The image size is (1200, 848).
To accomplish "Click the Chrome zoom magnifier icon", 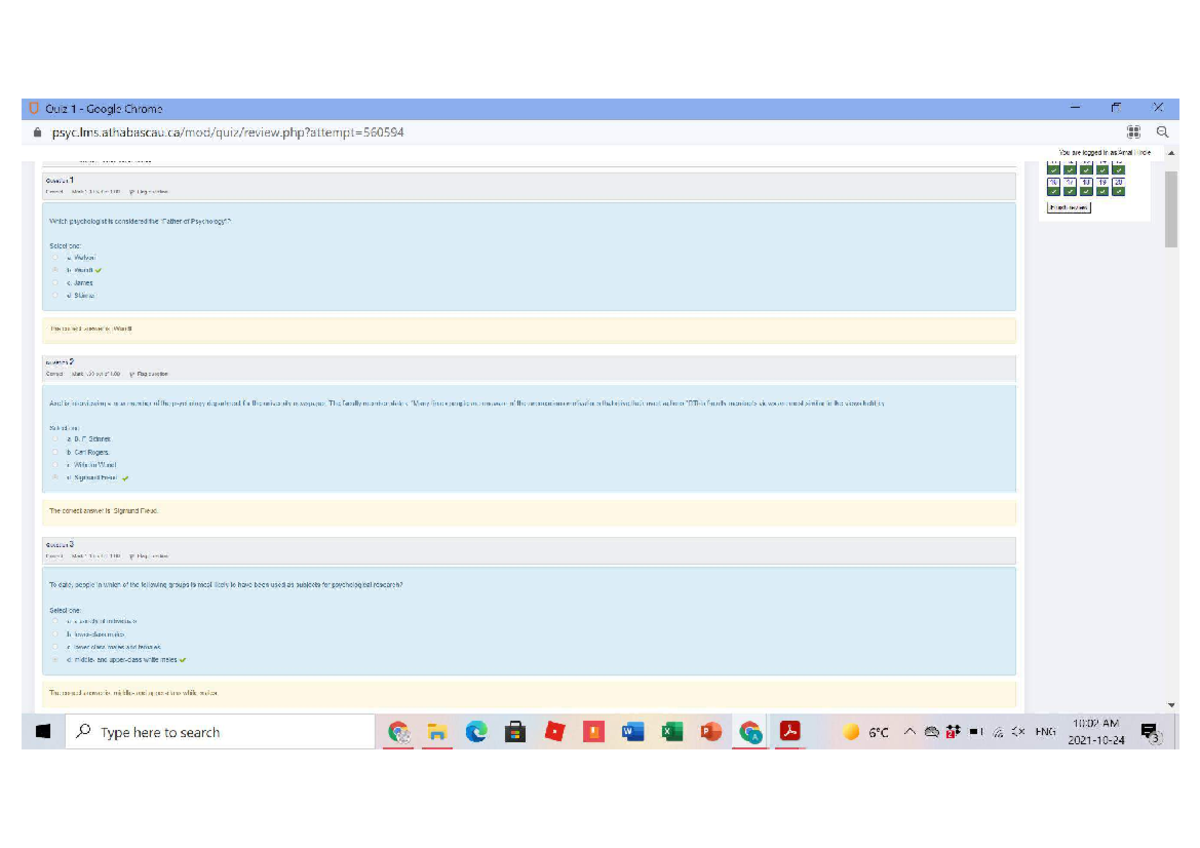I will click(1162, 132).
